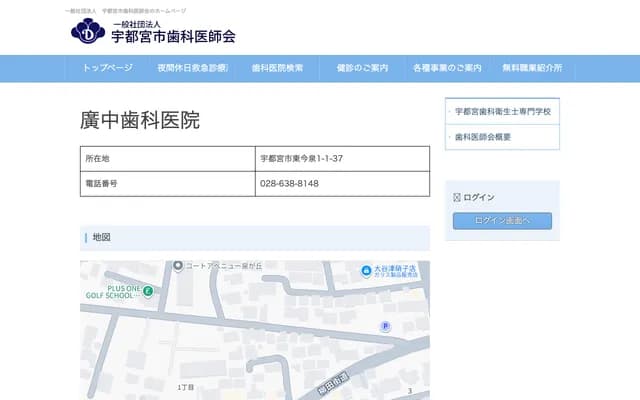Click the login section icon beside ログイン

pos(457,198)
